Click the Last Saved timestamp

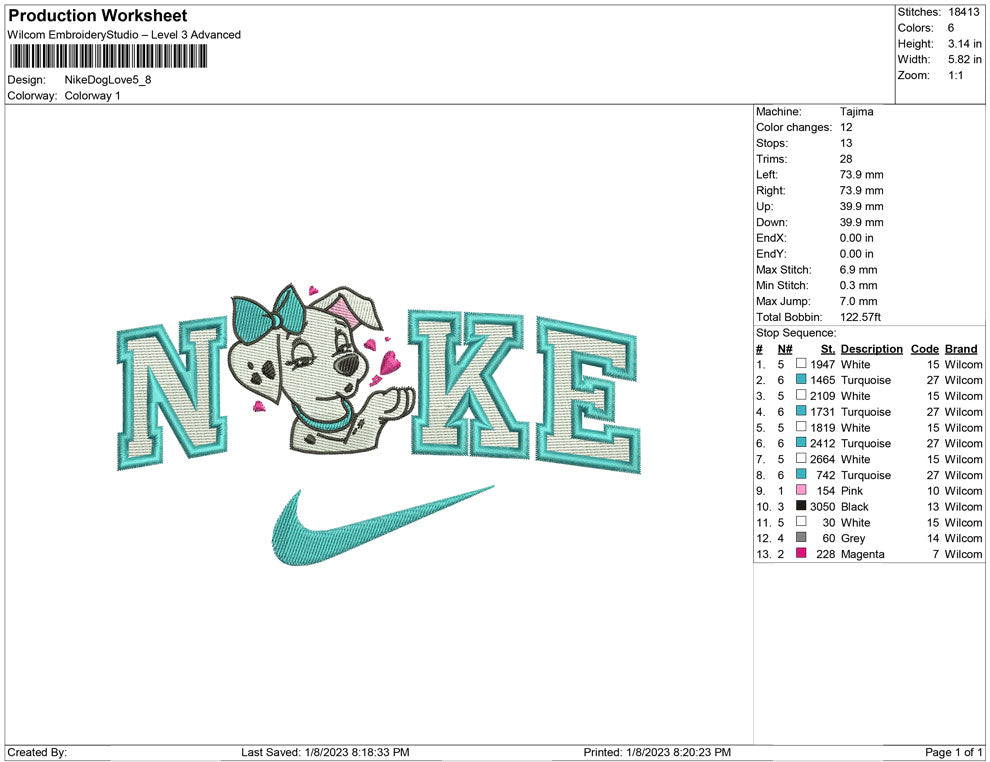pos(325,752)
